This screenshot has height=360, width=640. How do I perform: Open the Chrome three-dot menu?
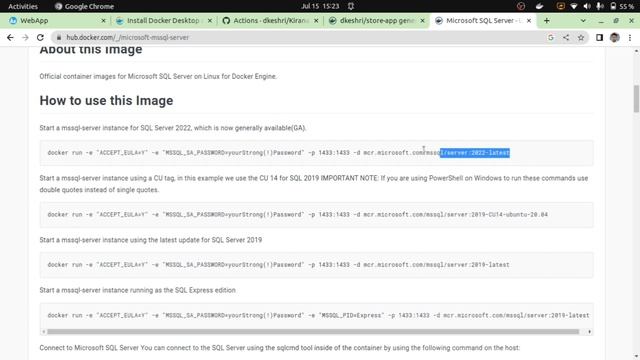click(630, 38)
